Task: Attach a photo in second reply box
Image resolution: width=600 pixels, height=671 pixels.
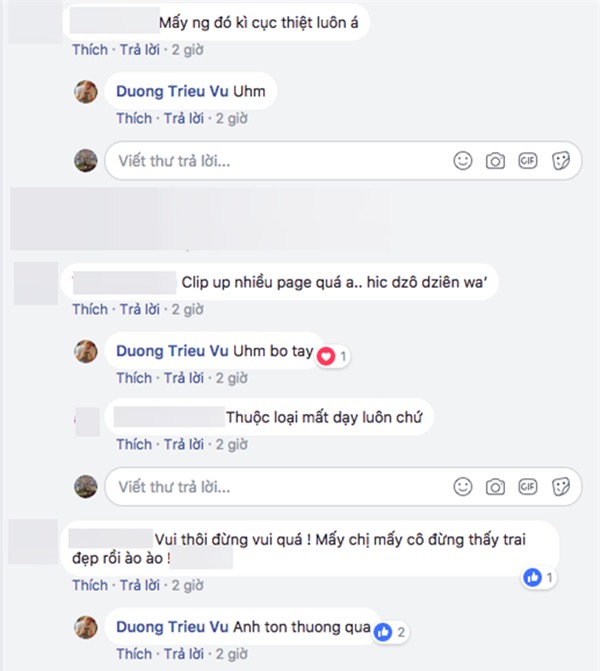Action: pos(495,487)
